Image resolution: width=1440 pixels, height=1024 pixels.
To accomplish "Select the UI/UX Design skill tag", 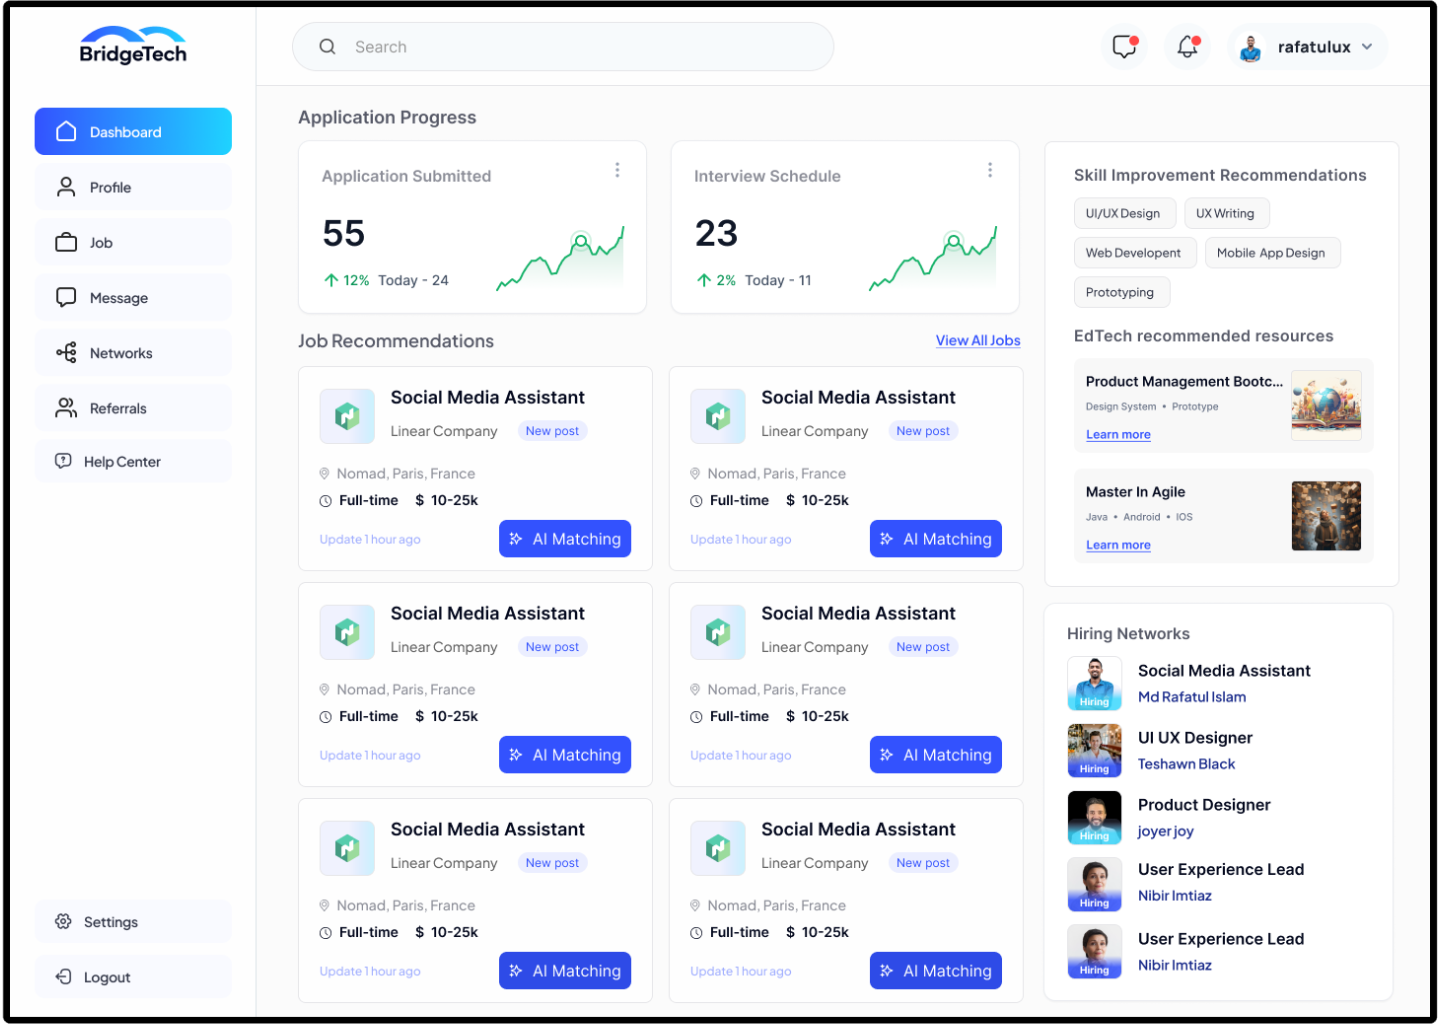I will coord(1124,213).
